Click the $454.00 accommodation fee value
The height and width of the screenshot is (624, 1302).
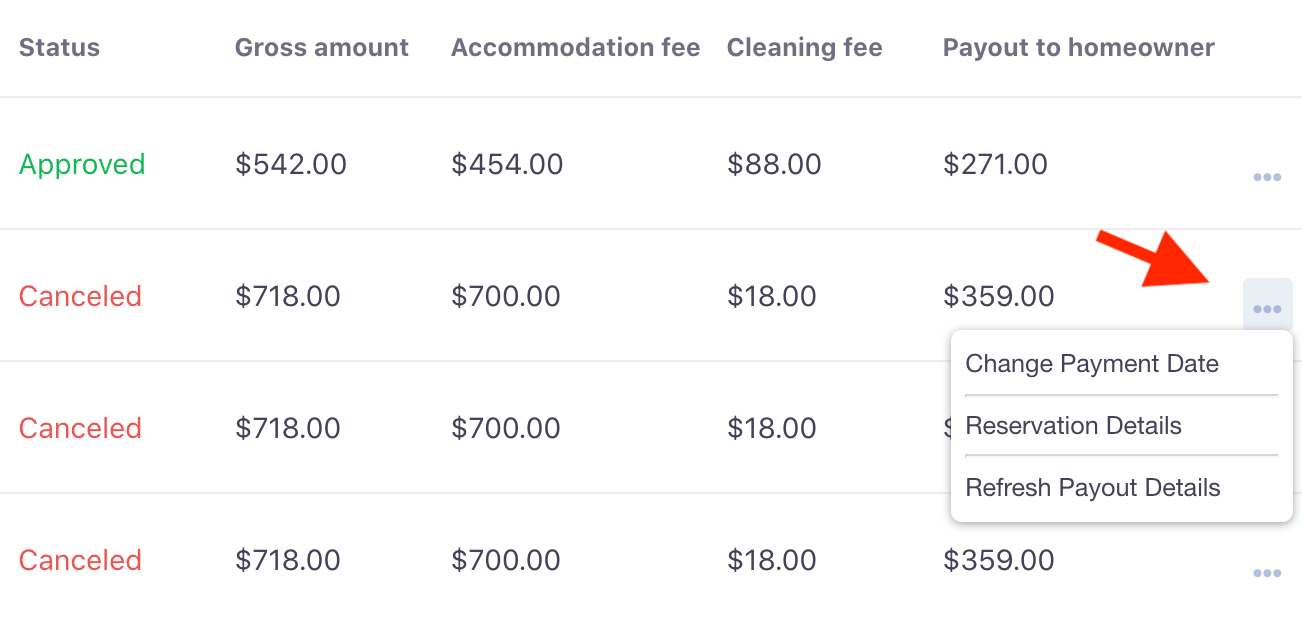click(x=507, y=164)
